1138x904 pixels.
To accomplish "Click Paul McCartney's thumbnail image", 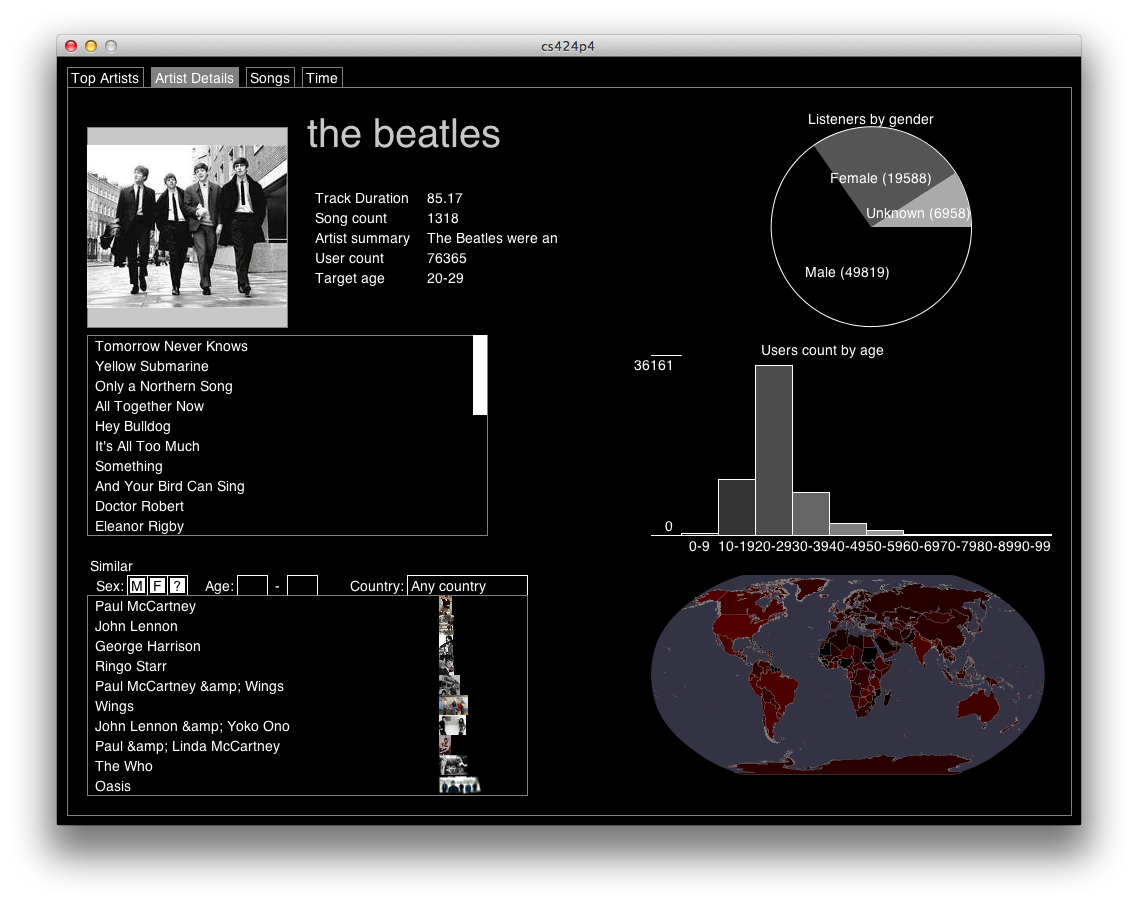I will point(446,606).
